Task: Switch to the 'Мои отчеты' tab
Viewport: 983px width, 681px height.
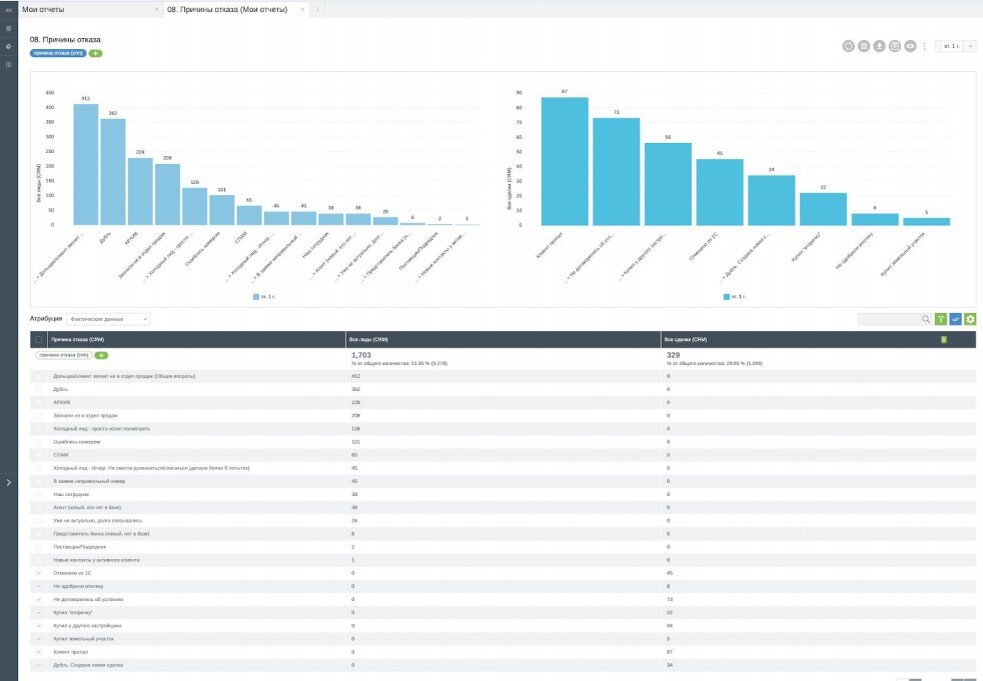Action: coord(43,9)
